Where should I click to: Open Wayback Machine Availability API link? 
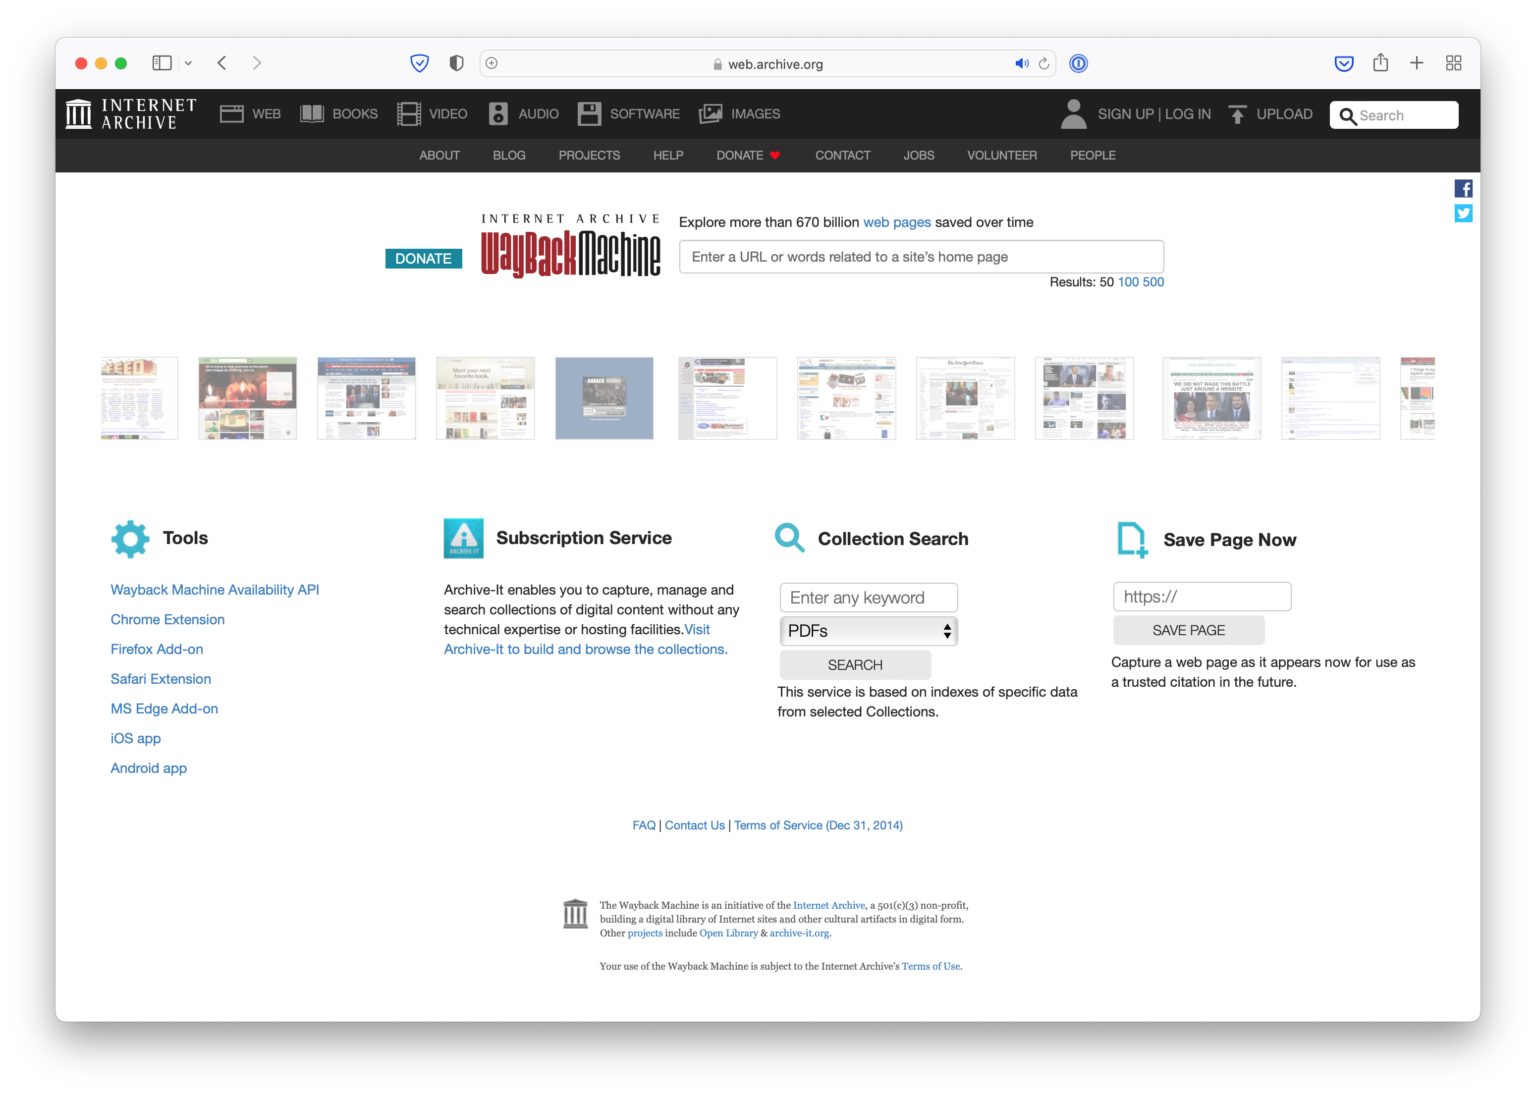(x=215, y=590)
